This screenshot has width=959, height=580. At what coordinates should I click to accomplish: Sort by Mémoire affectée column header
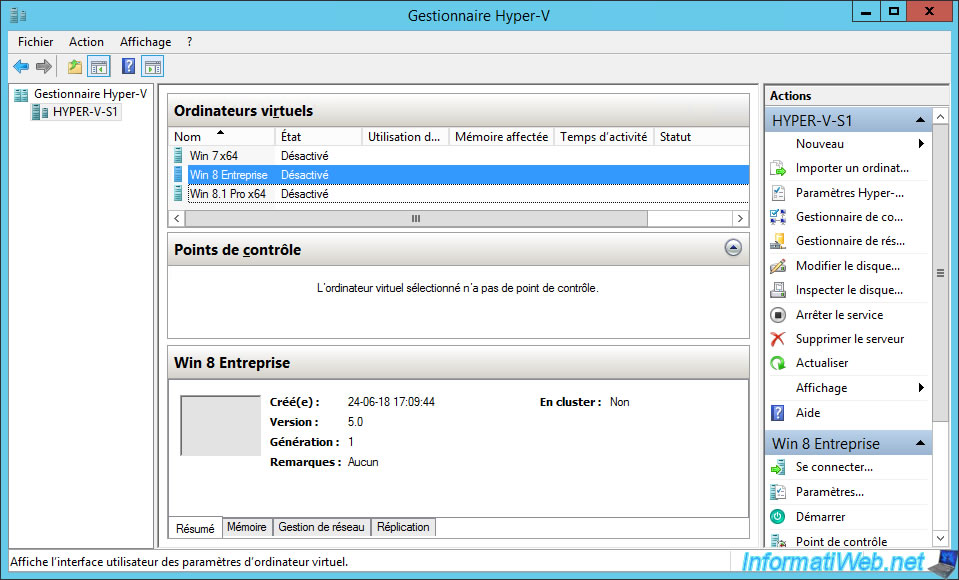point(502,136)
